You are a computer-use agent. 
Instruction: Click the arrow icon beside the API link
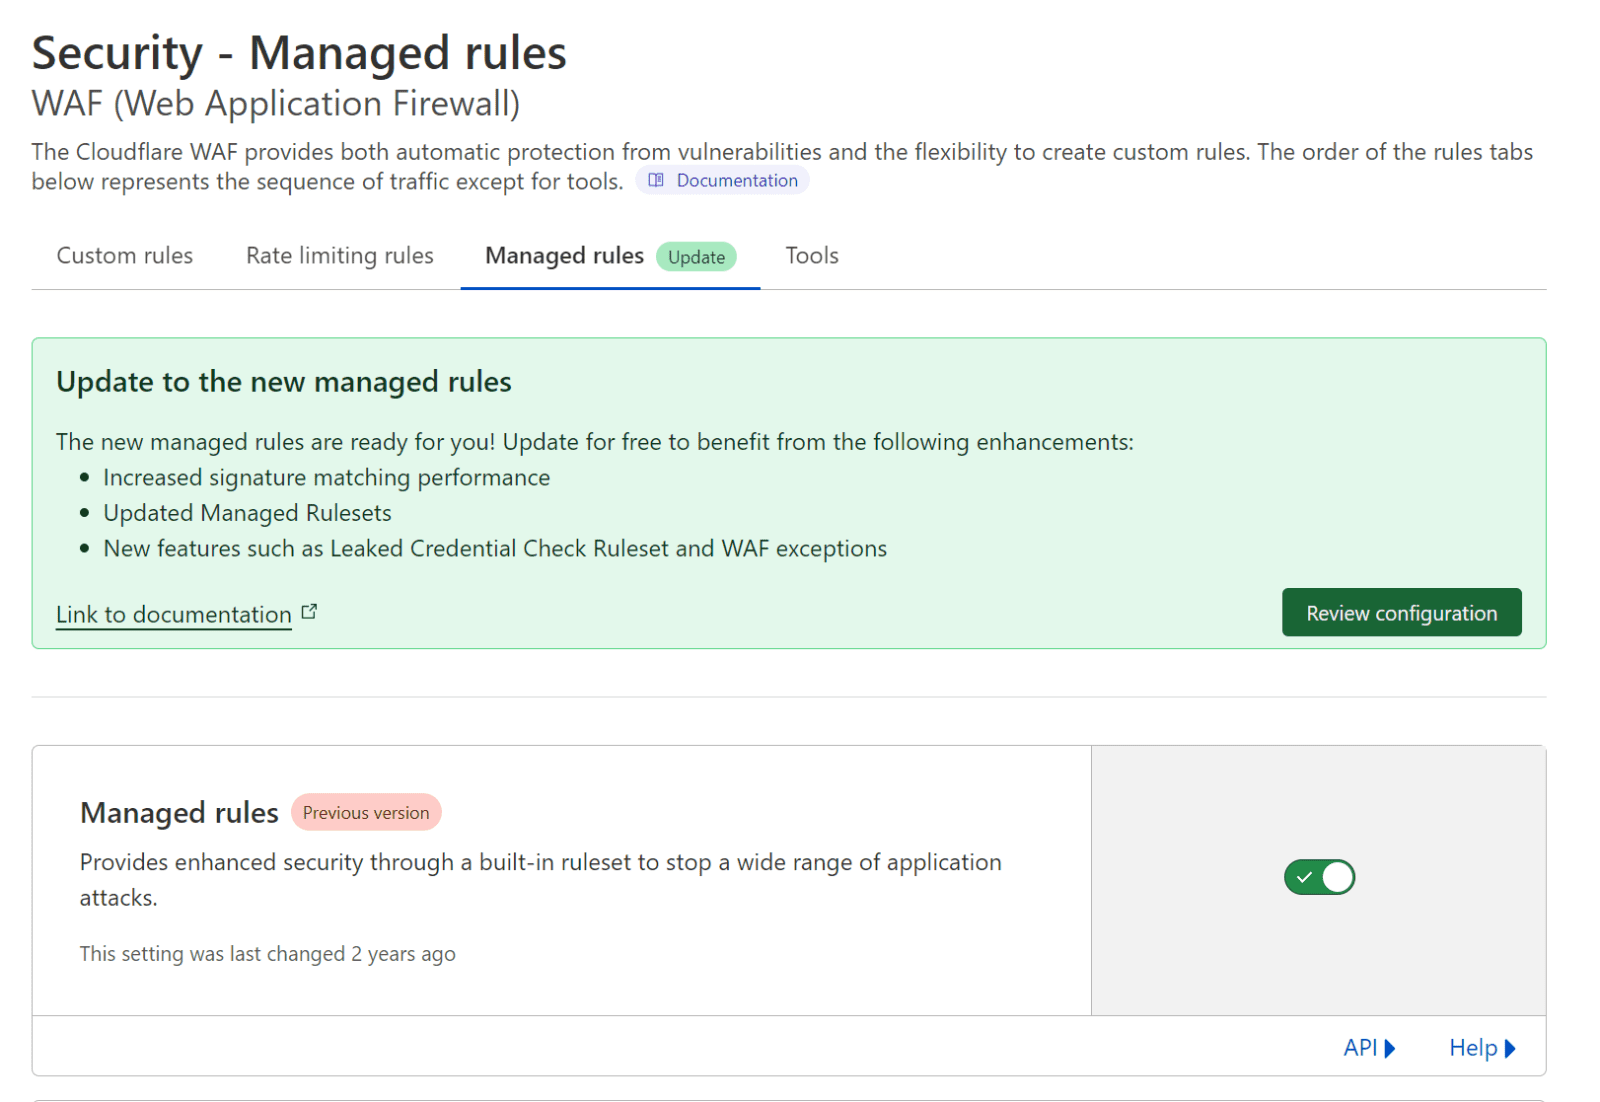(x=1390, y=1047)
